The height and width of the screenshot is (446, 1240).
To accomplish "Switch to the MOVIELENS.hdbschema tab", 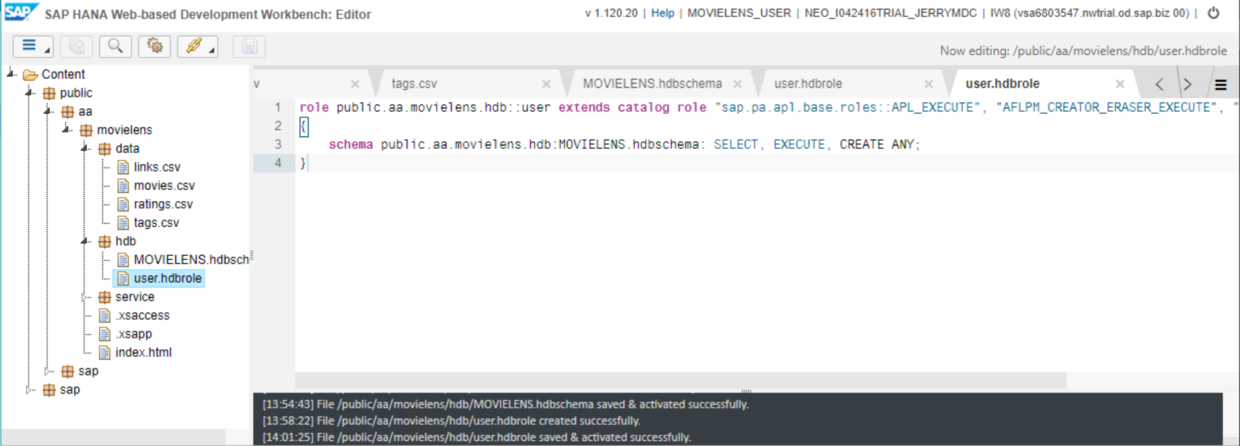I will [x=652, y=84].
